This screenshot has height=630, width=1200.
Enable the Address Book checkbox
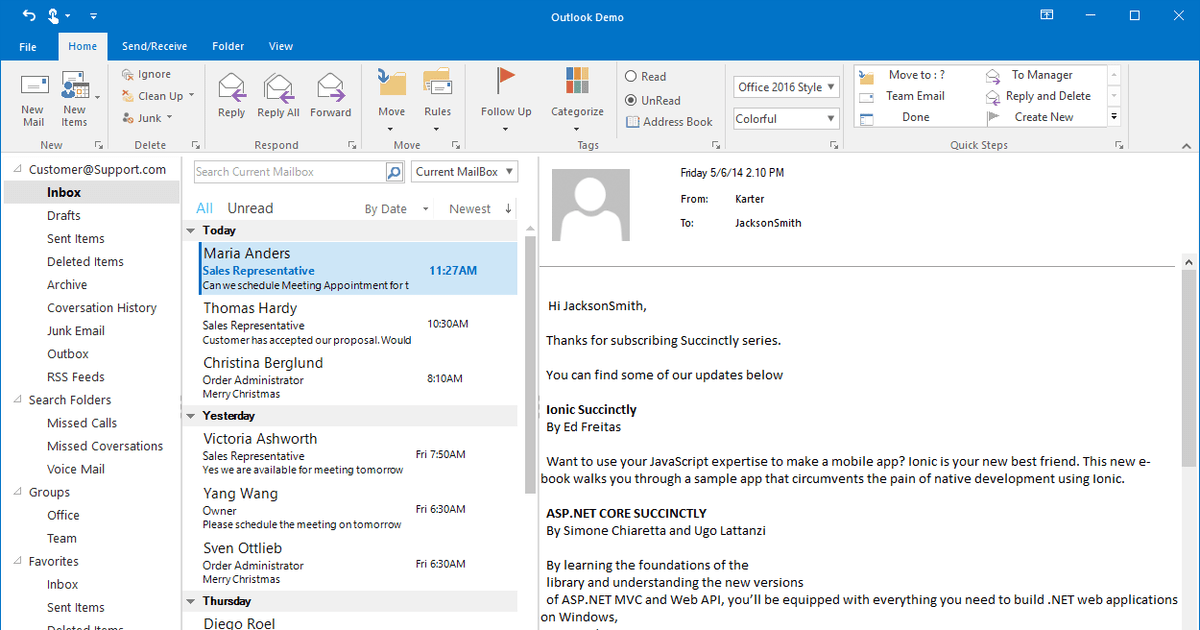click(633, 121)
